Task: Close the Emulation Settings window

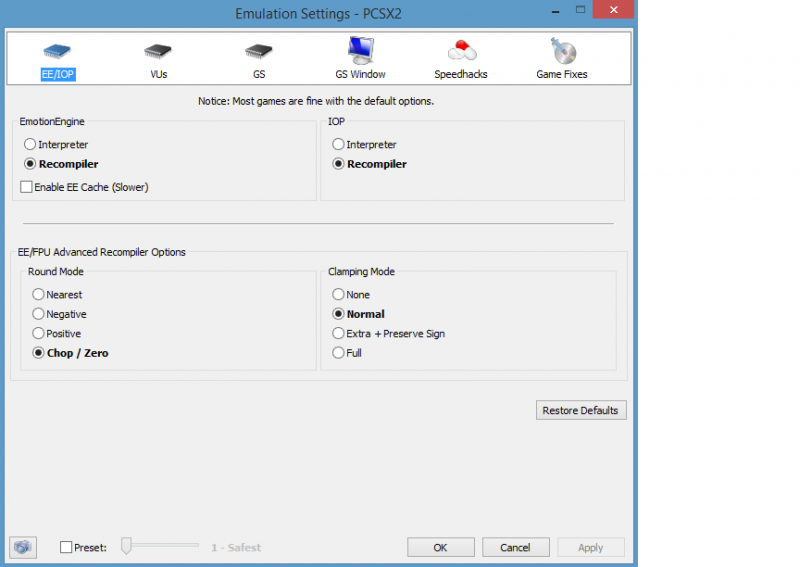Action: pos(613,9)
